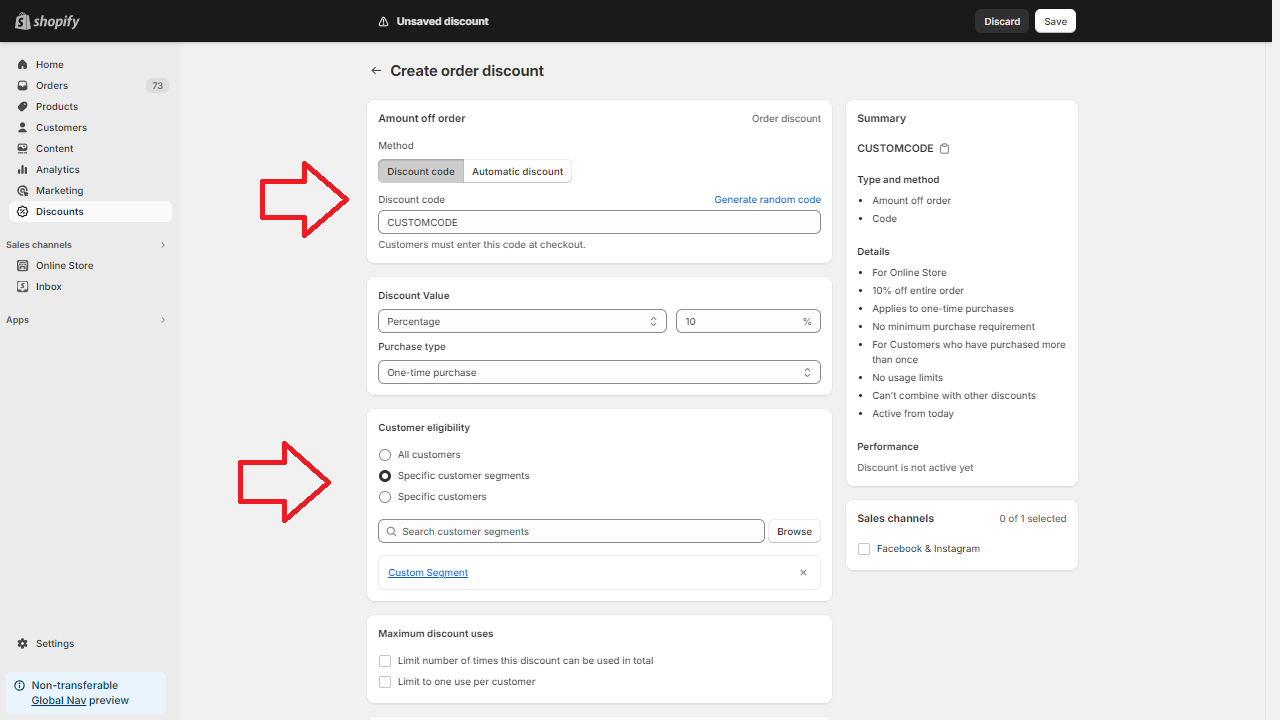Click the Save button
This screenshot has height=720, width=1280.
[x=1055, y=21]
